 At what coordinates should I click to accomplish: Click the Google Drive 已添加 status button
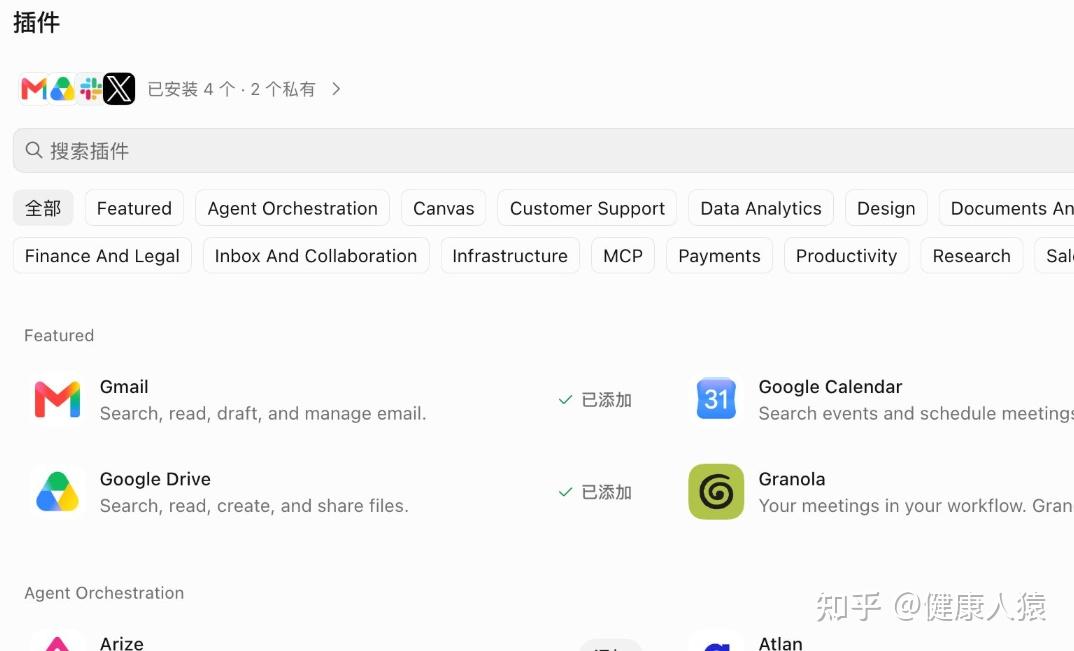tap(595, 492)
